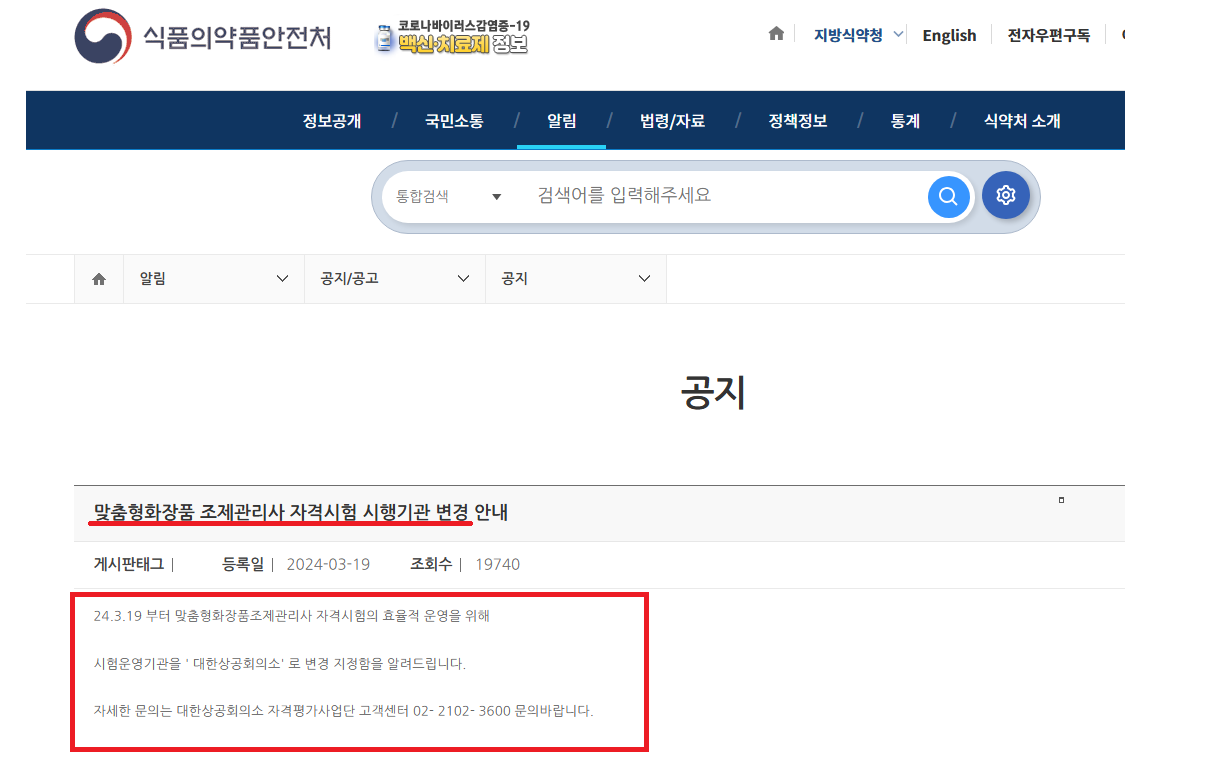The width and height of the screenshot is (1228, 776).
Task: Open the 식품의약품안전처 logo homepage link
Action: pyautogui.click(x=203, y=38)
